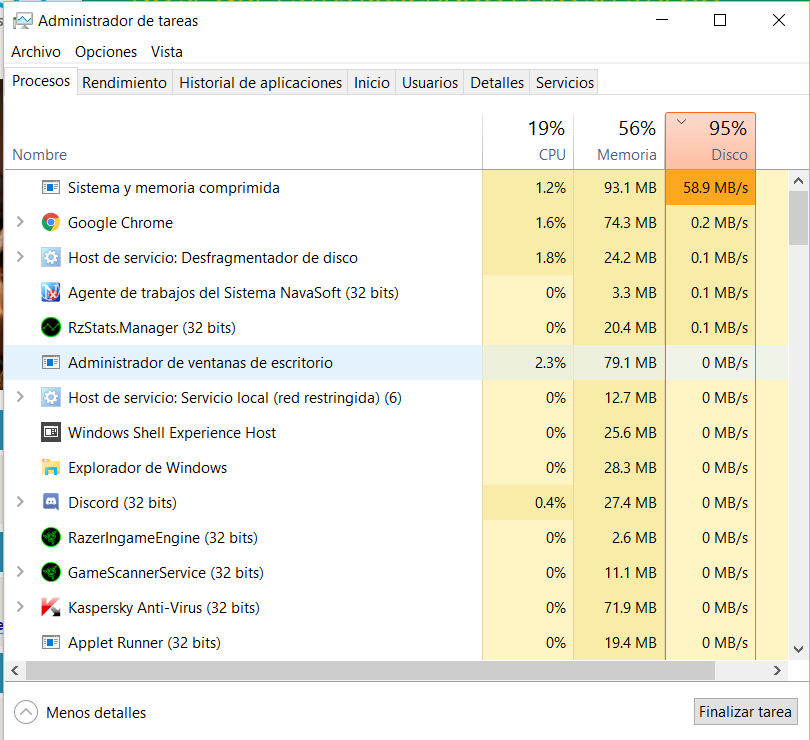
Task: Switch to the Rendimiento tab
Action: (x=124, y=83)
